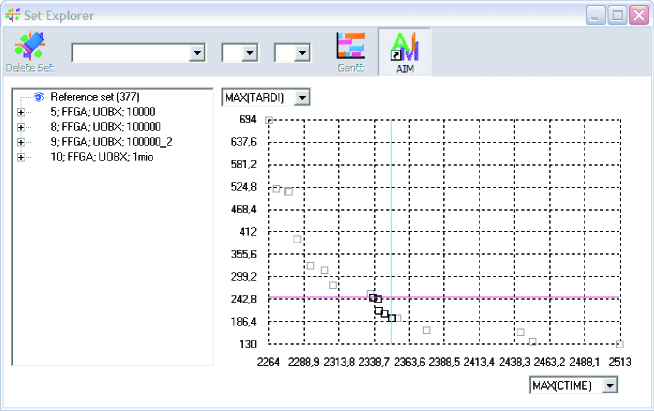Image resolution: width=654 pixels, height=411 pixels.
Task: Close the Set Explorer window
Action: tap(639, 15)
